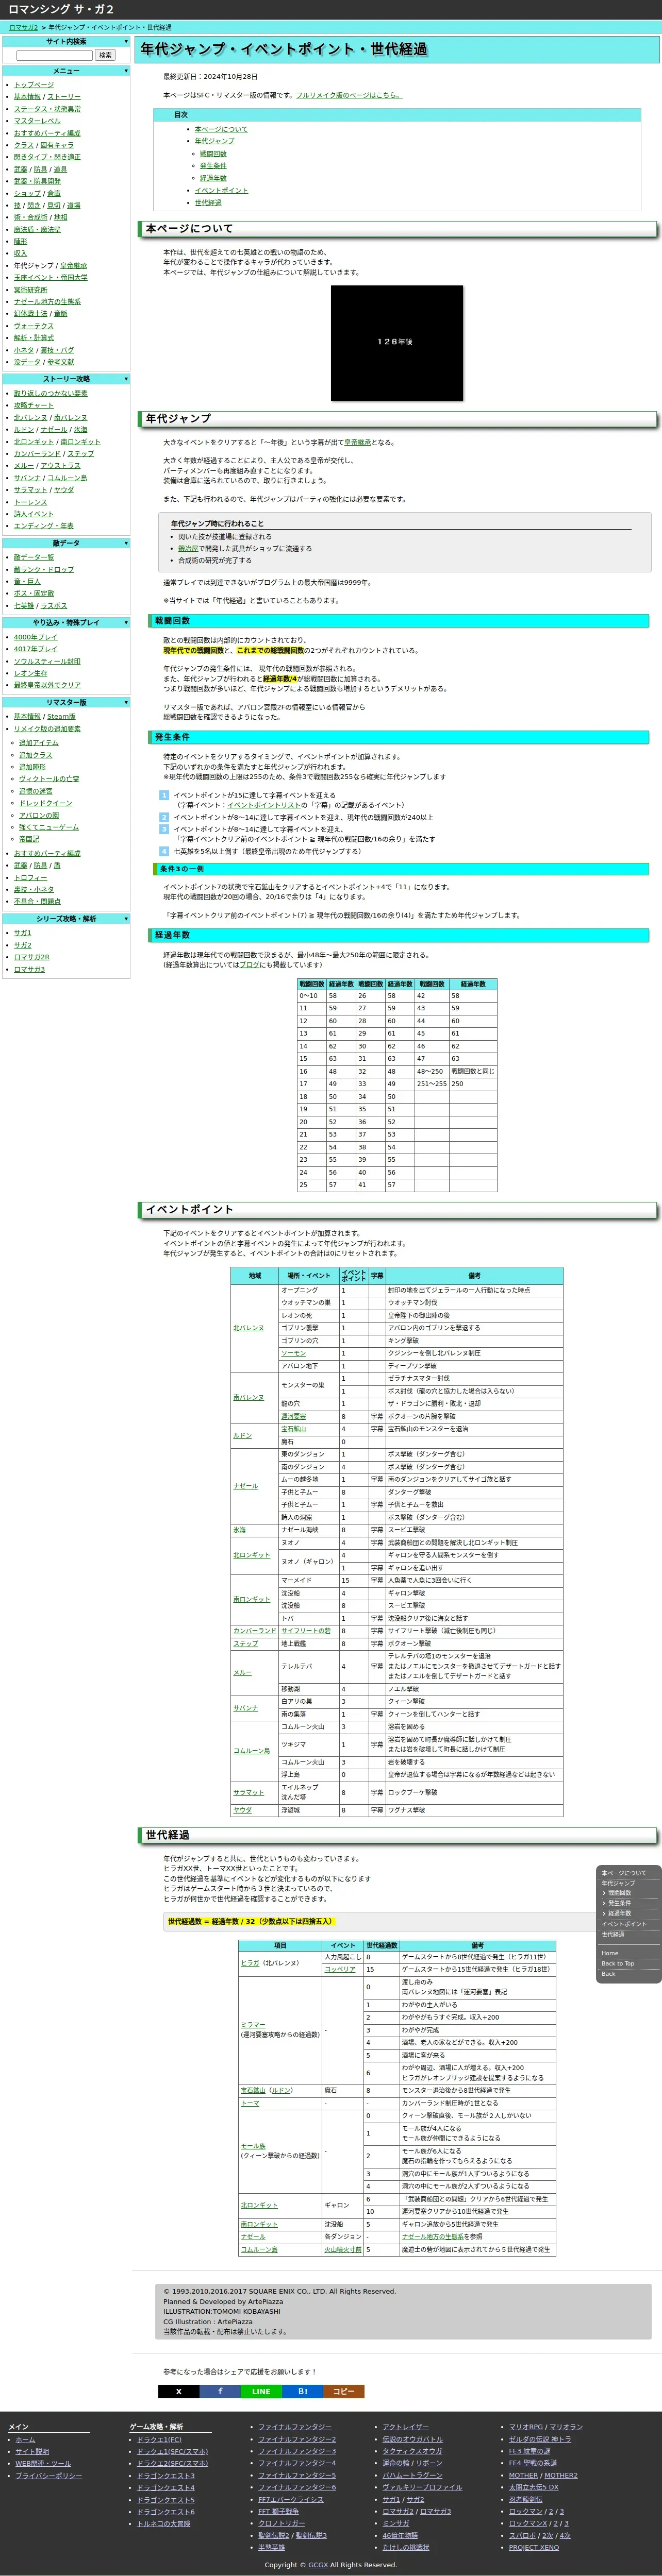Collapse the シリーズ攻略・解析 sidebar section
The height and width of the screenshot is (2576, 662).
click(x=126, y=918)
